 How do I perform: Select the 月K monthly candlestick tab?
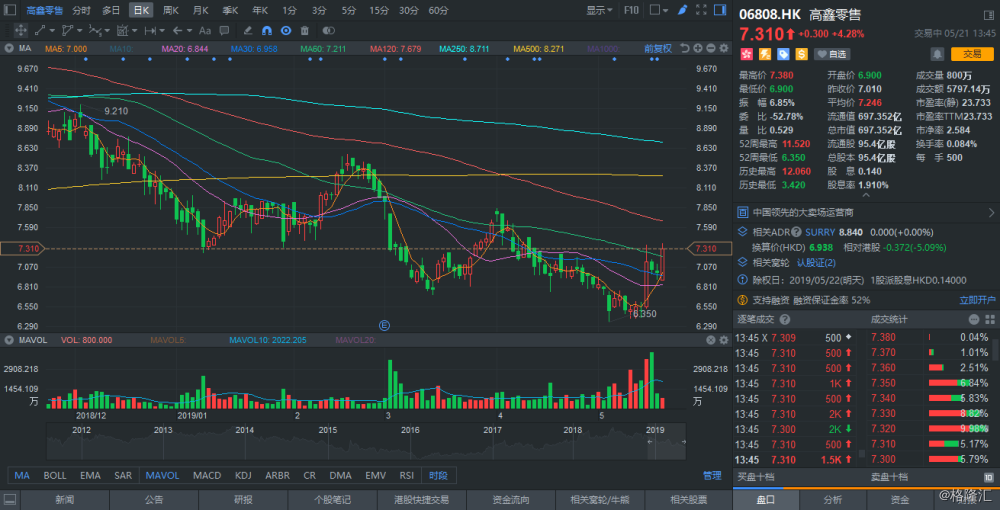200,10
